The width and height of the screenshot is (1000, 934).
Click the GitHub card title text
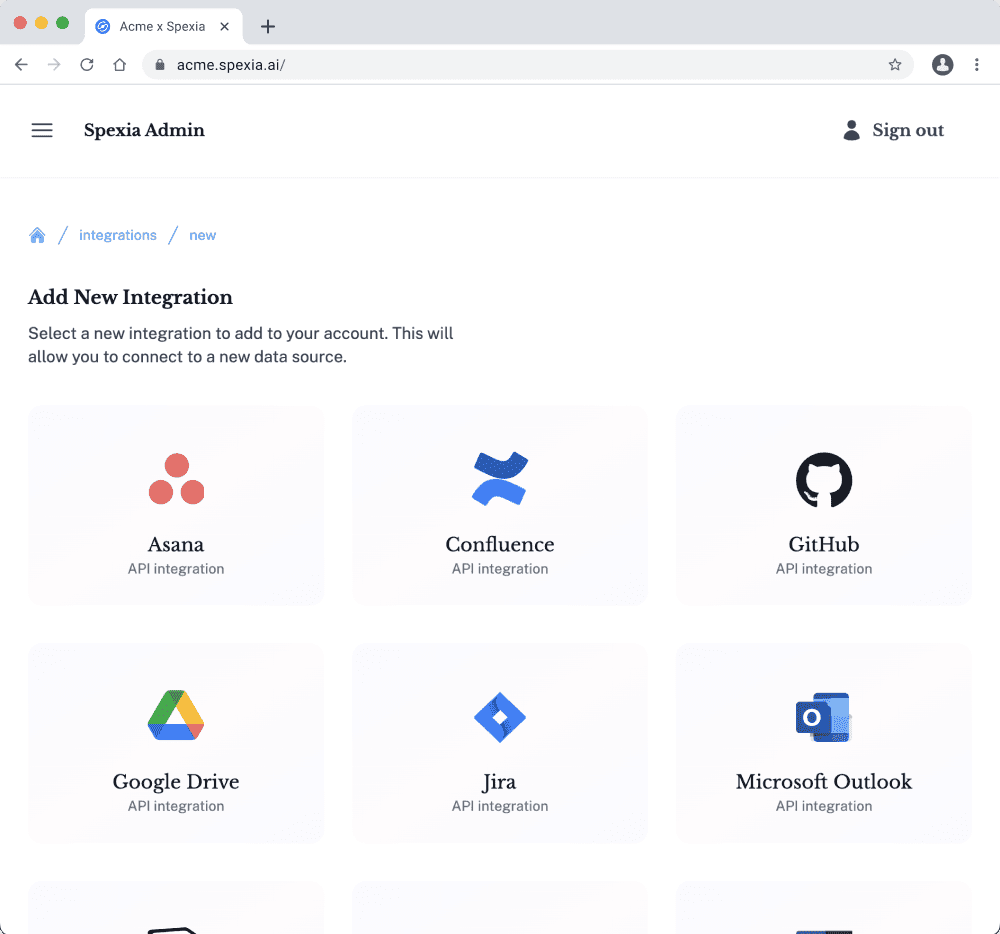pos(824,544)
